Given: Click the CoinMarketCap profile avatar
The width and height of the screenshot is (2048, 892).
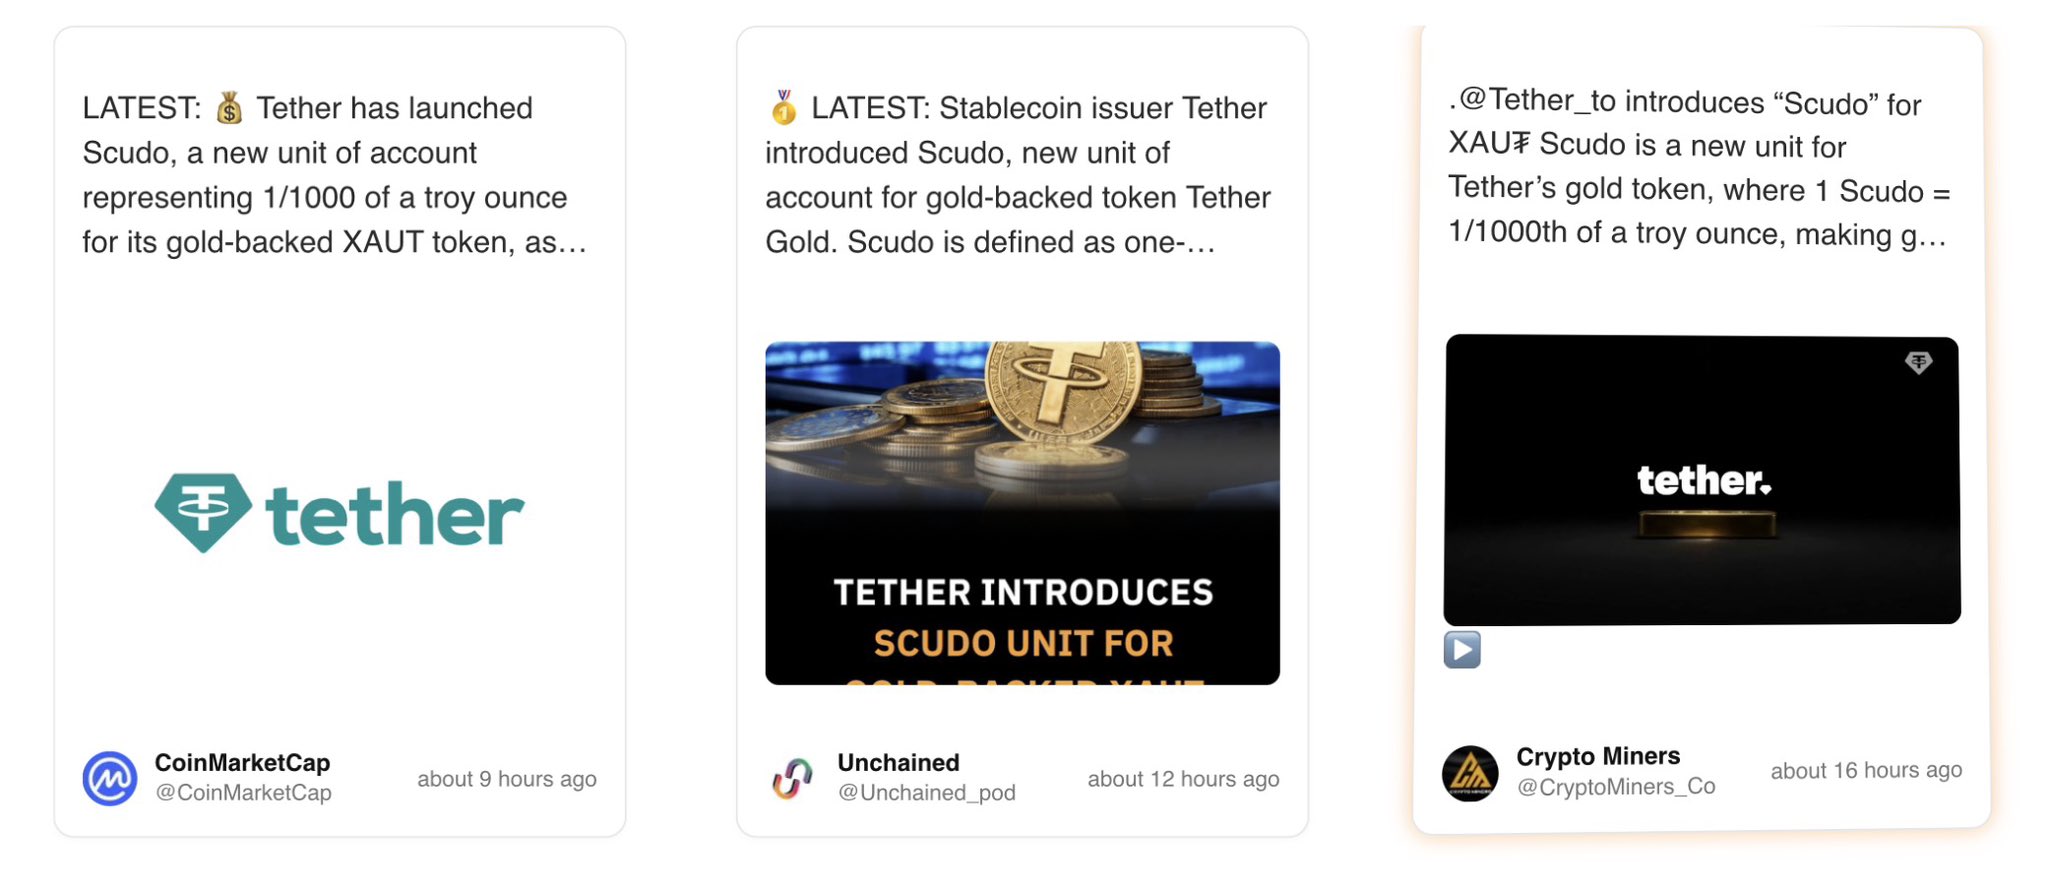Looking at the screenshot, I should click(x=110, y=778).
